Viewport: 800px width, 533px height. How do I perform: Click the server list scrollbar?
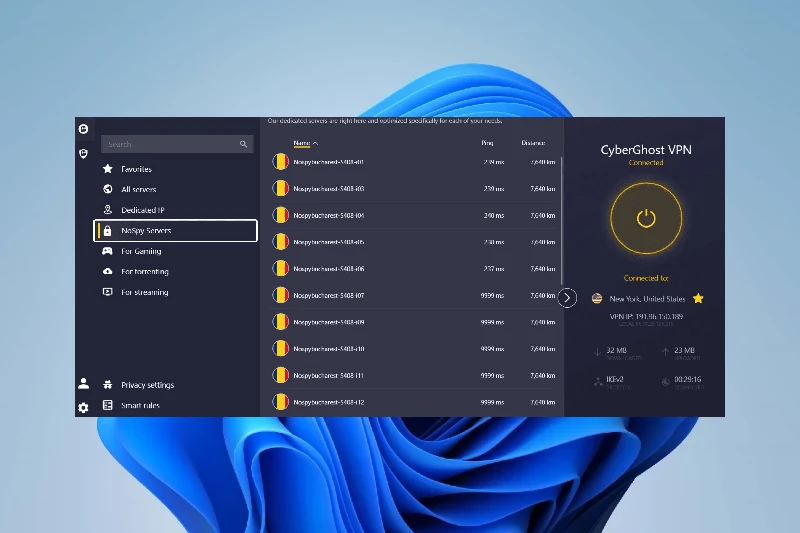click(x=562, y=220)
